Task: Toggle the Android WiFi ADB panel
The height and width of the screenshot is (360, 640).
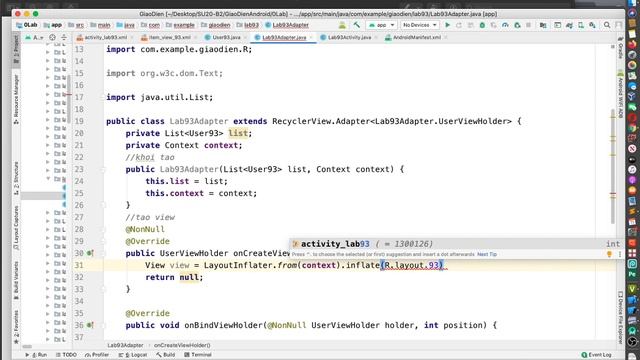Action: (x=620, y=95)
